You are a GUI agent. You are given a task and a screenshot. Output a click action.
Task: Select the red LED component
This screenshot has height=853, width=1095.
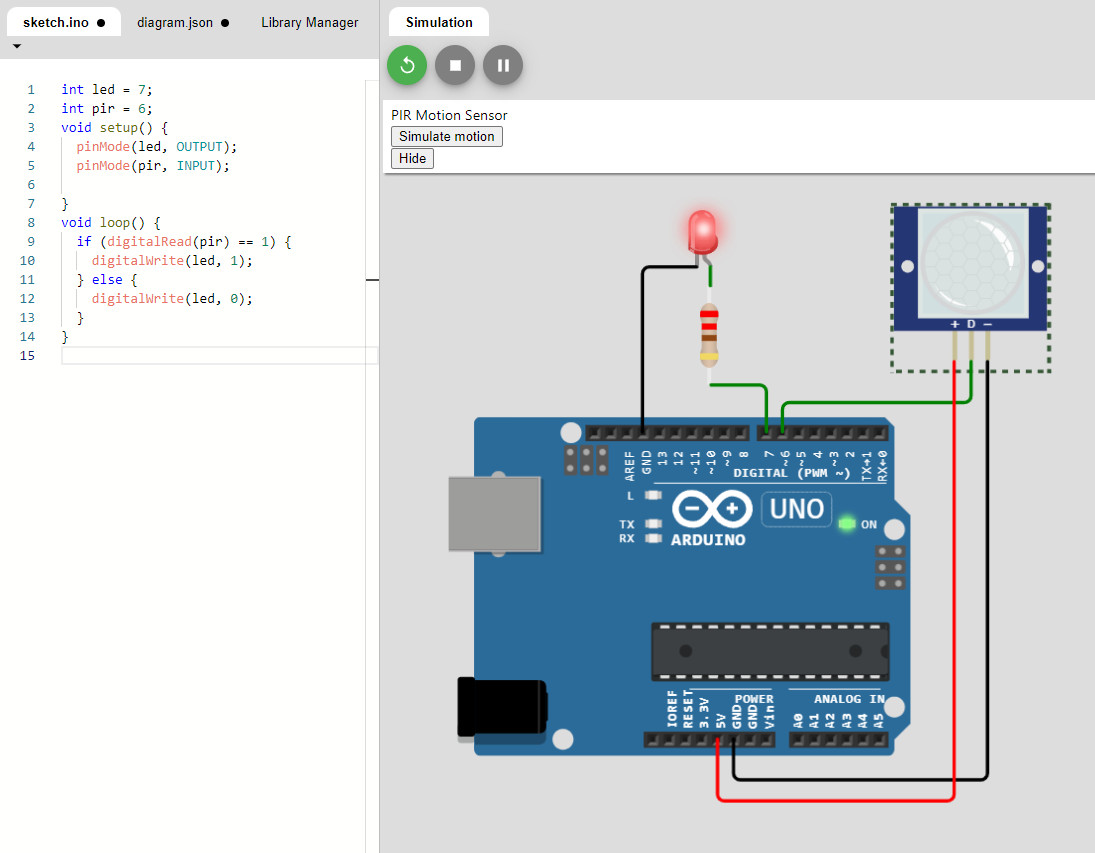tap(702, 233)
